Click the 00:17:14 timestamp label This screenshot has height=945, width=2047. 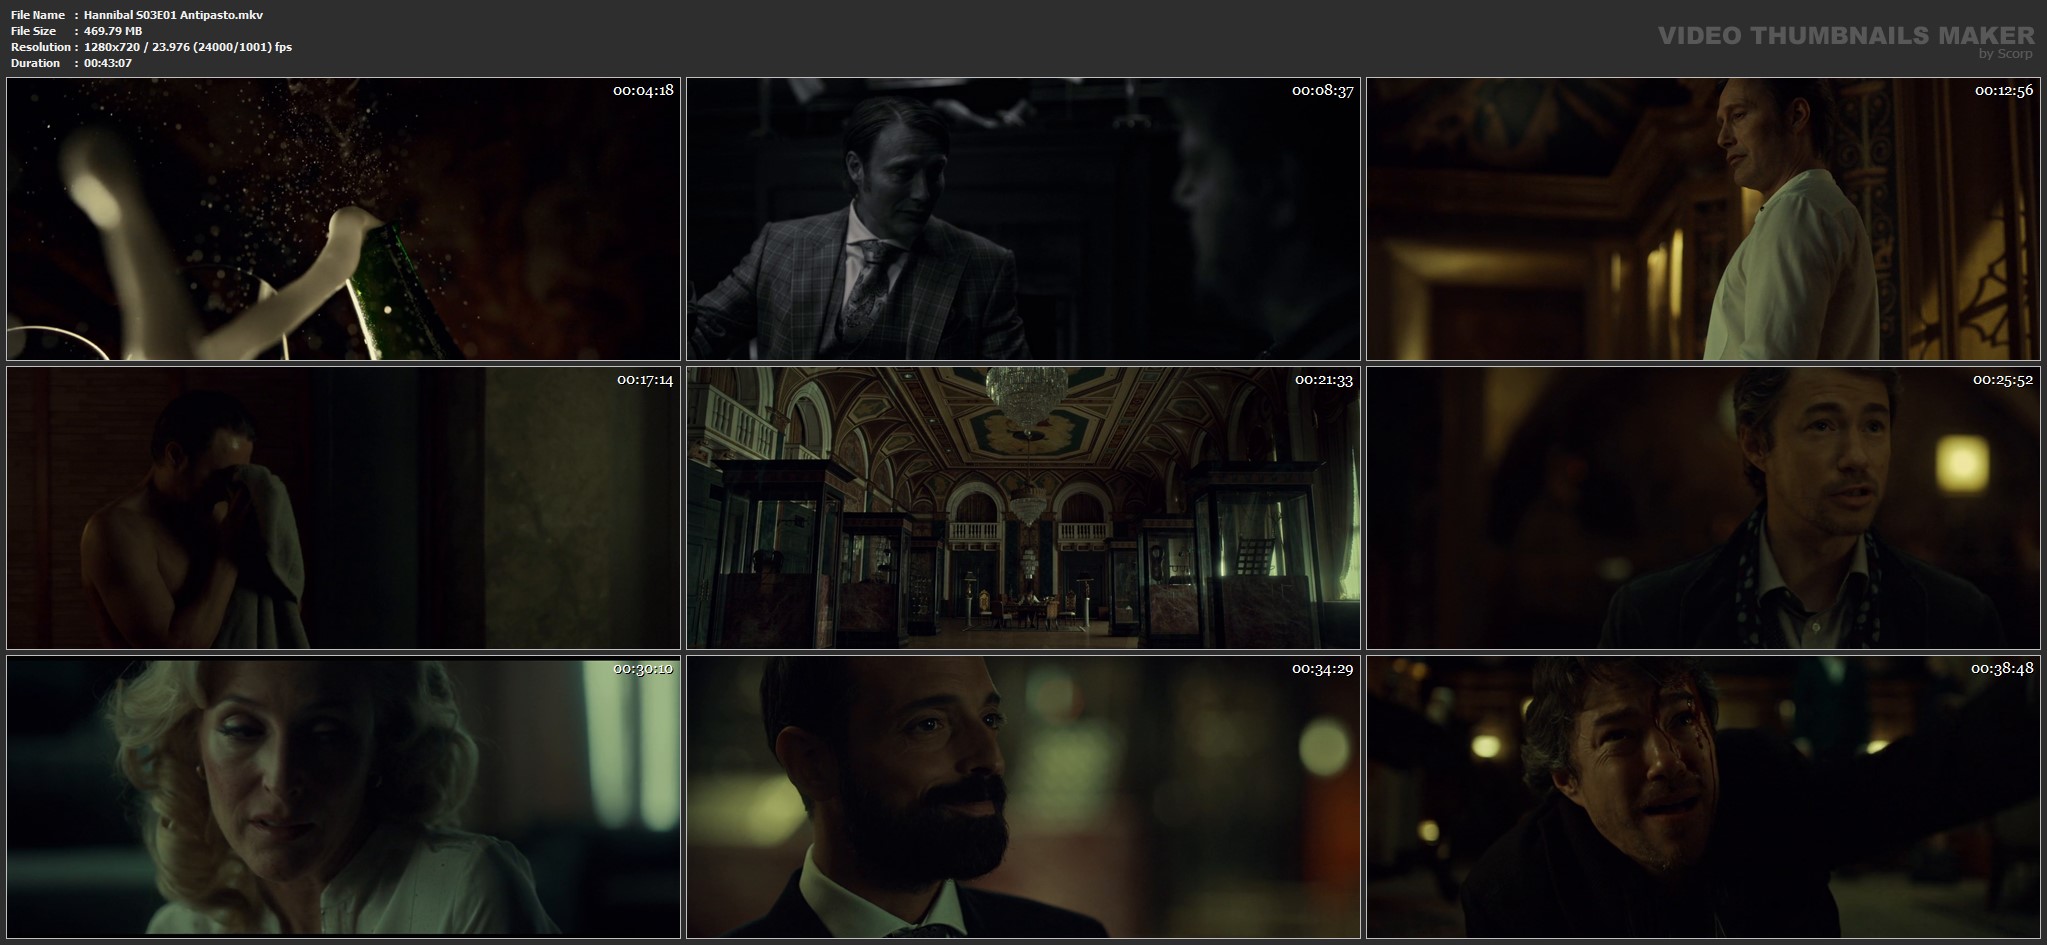[645, 379]
